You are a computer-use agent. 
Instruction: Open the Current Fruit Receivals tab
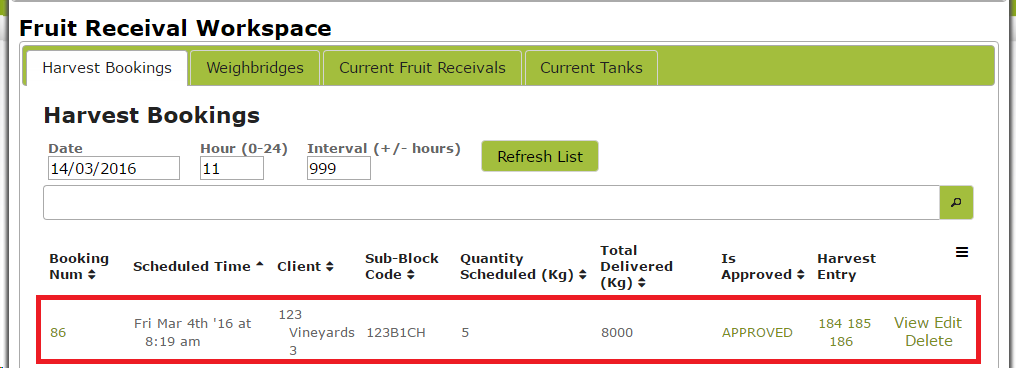click(422, 68)
